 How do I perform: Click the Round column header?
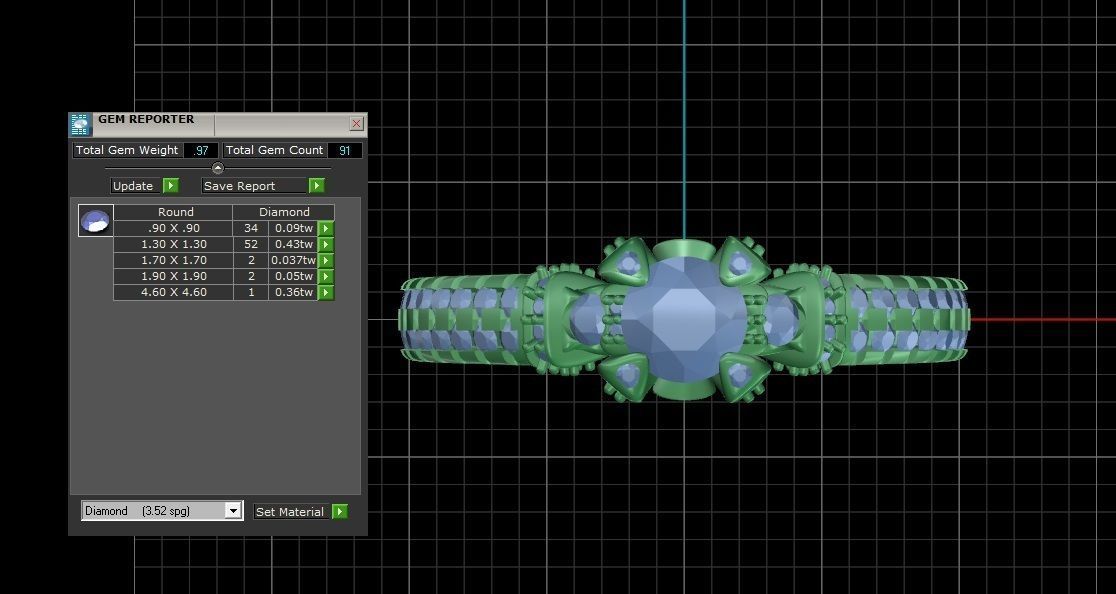[x=174, y=212]
